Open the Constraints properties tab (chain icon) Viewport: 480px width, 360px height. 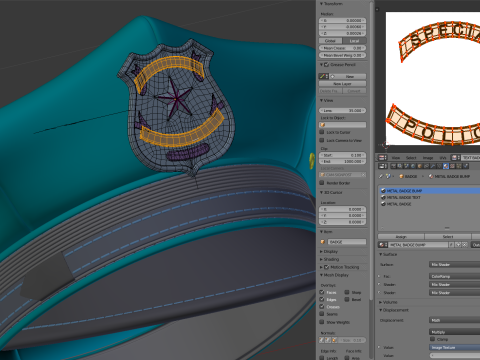[x=427, y=166]
